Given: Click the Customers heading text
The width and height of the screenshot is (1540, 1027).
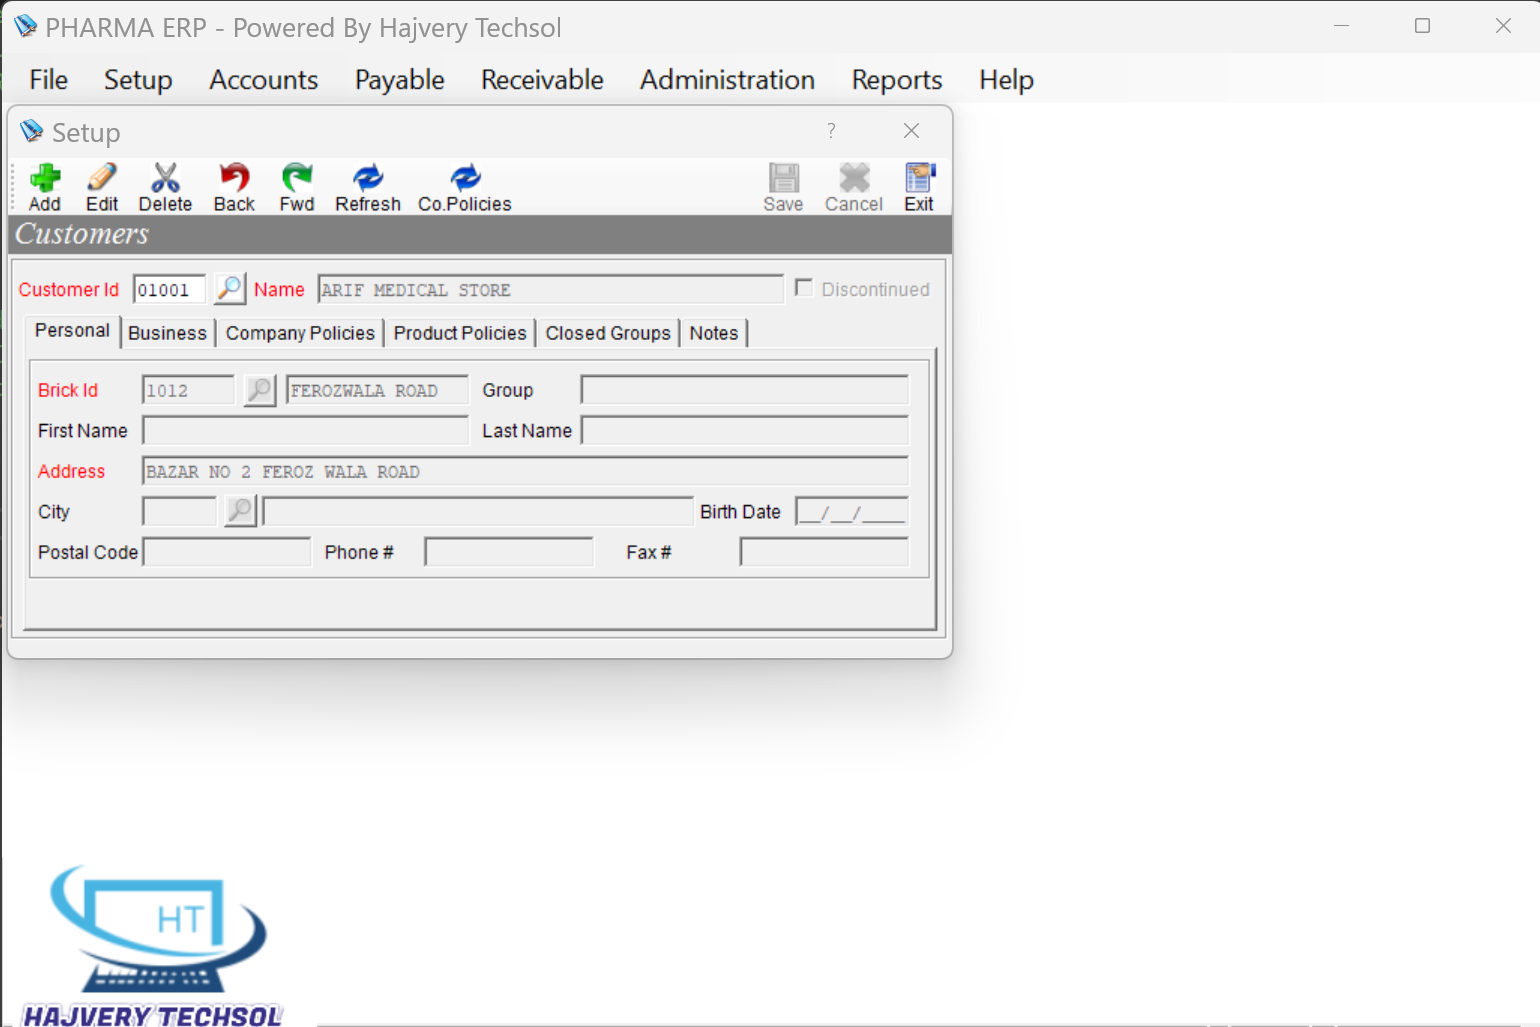Looking at the screenshot, I should (82, 234).
